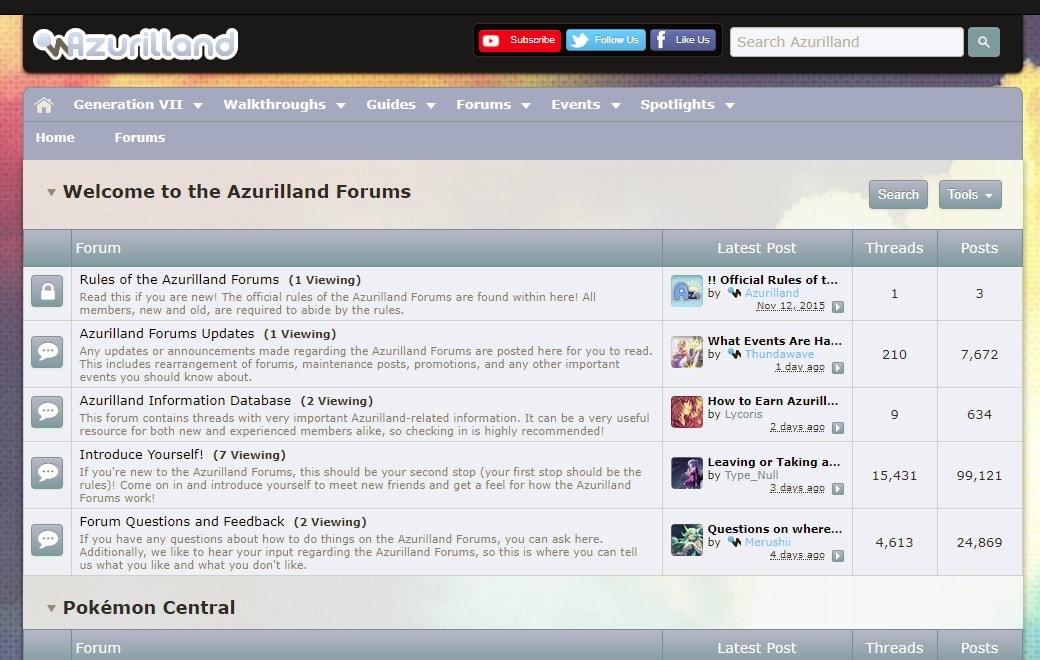
Task: Open user profile Merushii
Action: click(x=767, y=542)
